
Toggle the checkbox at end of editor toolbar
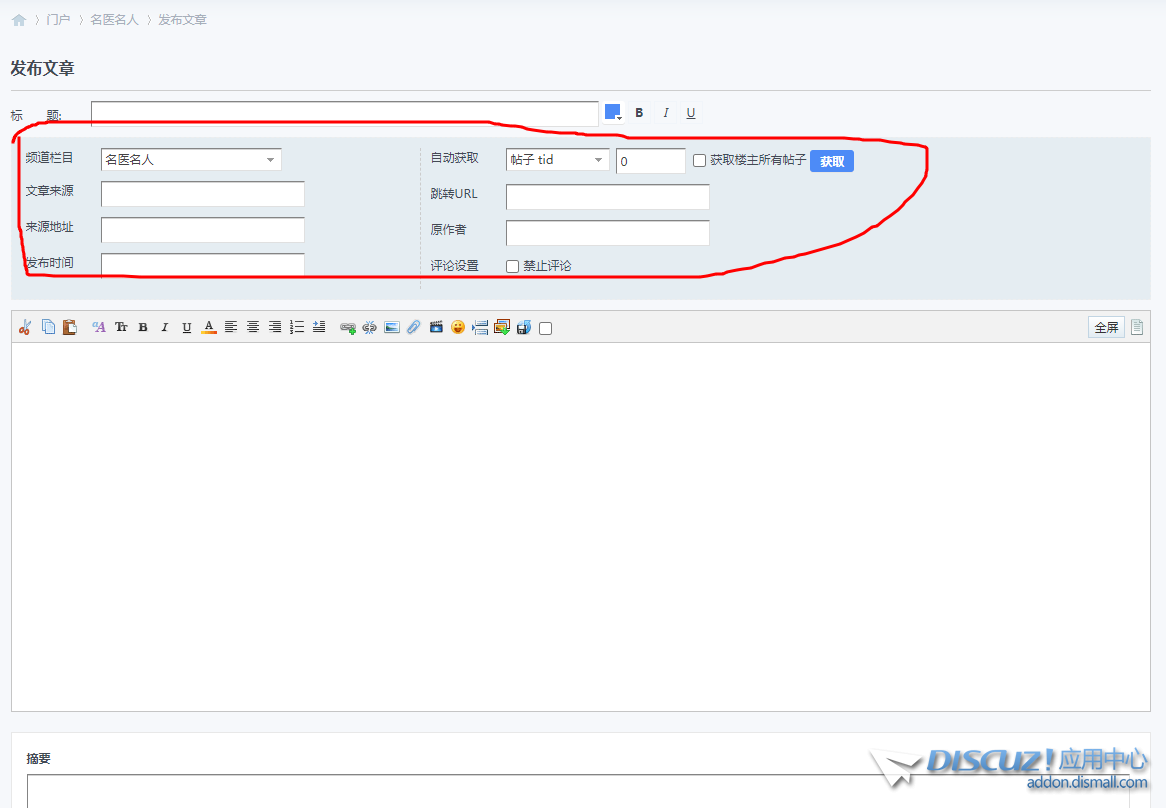pyautogui.click(x=545, y=328)
